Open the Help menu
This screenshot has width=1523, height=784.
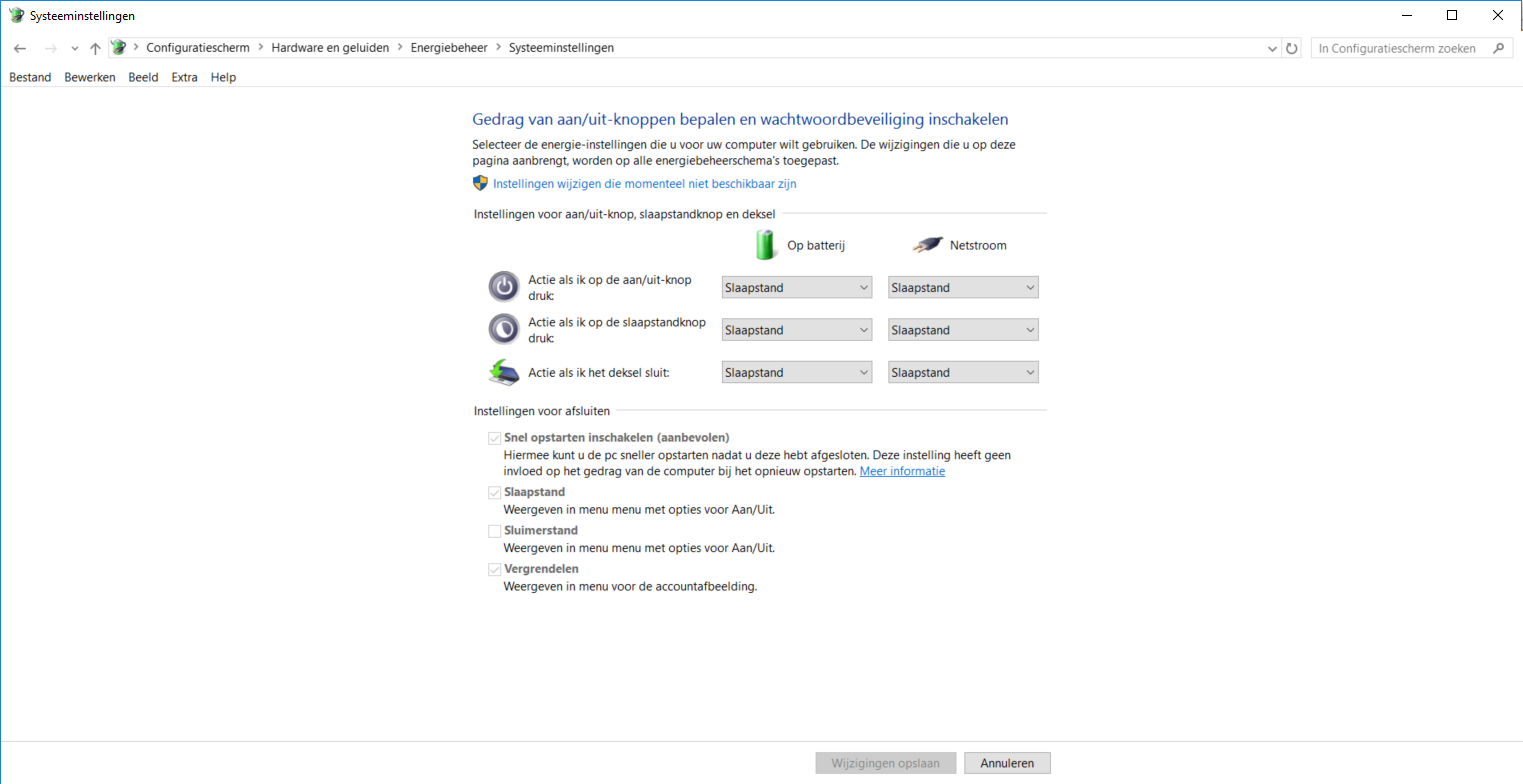pos(223,77)
